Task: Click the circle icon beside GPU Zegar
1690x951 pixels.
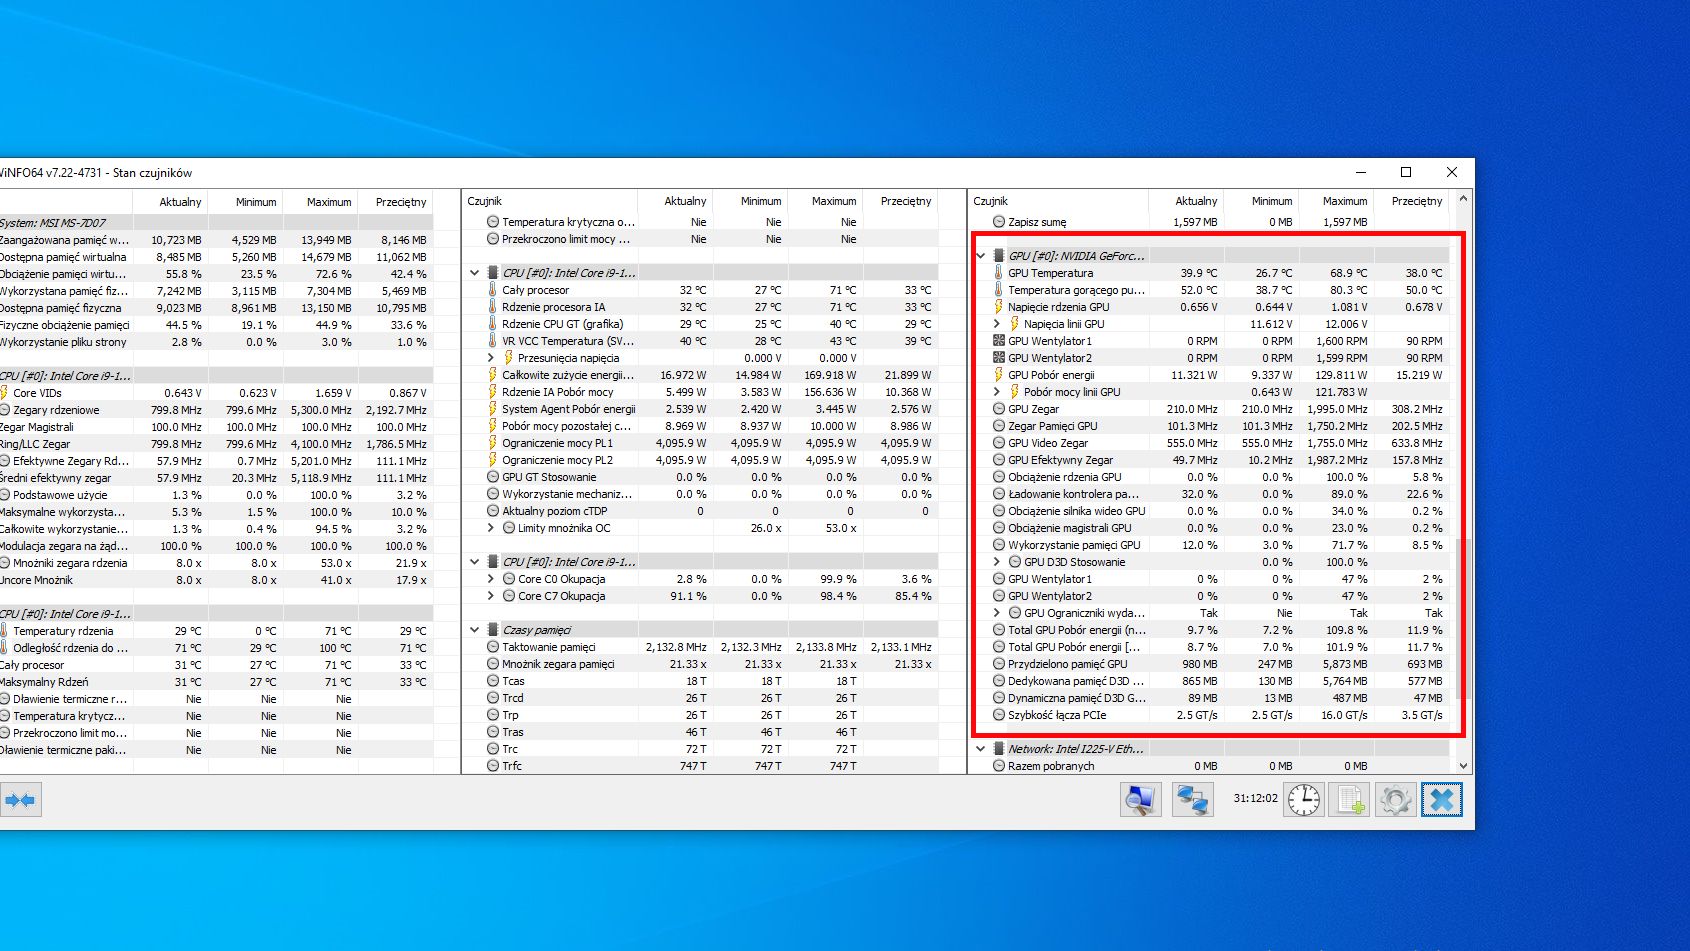Action: pos(998,409)
